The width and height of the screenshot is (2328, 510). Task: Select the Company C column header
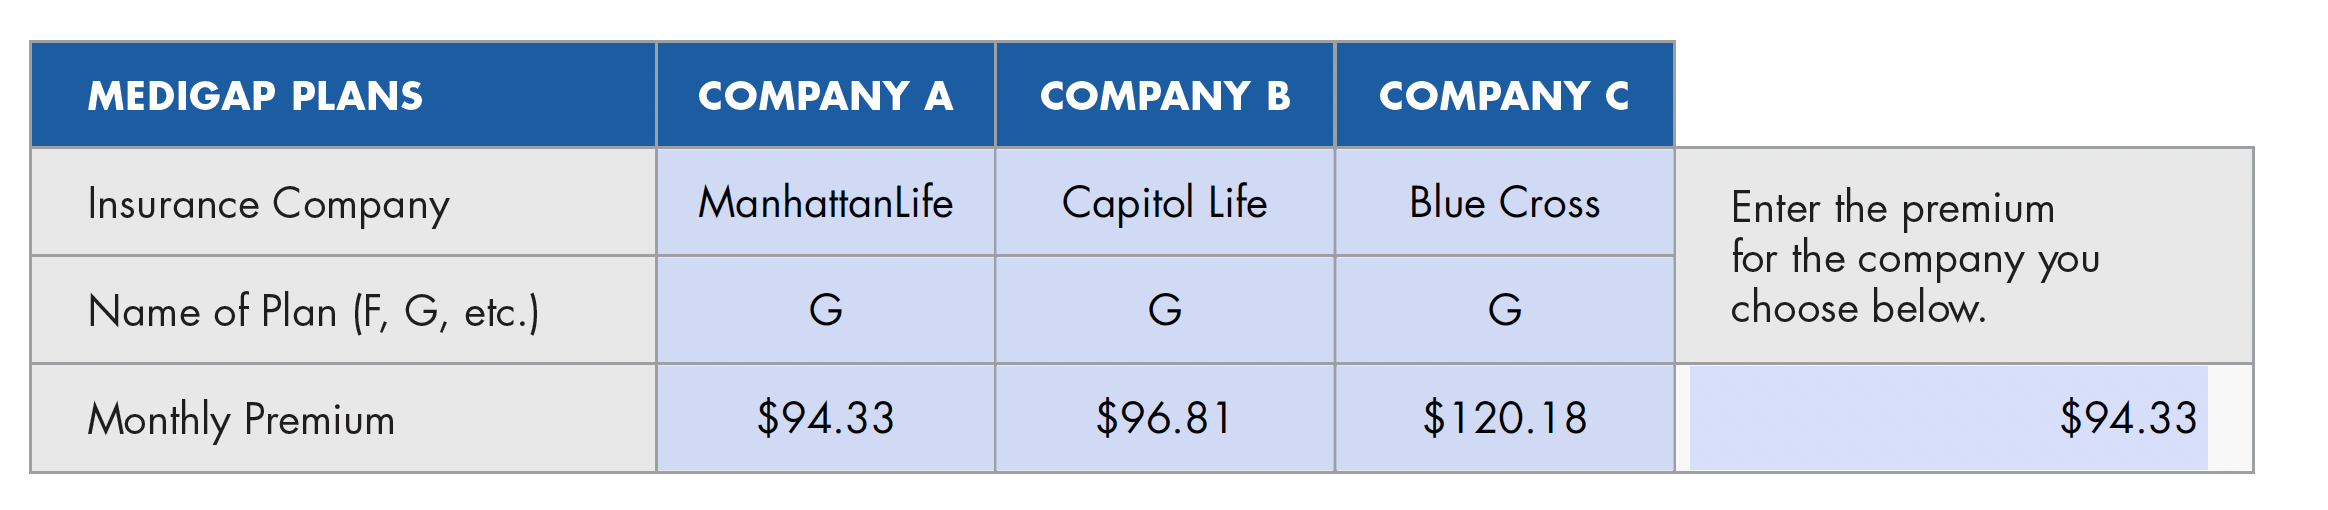(1505, 95)
